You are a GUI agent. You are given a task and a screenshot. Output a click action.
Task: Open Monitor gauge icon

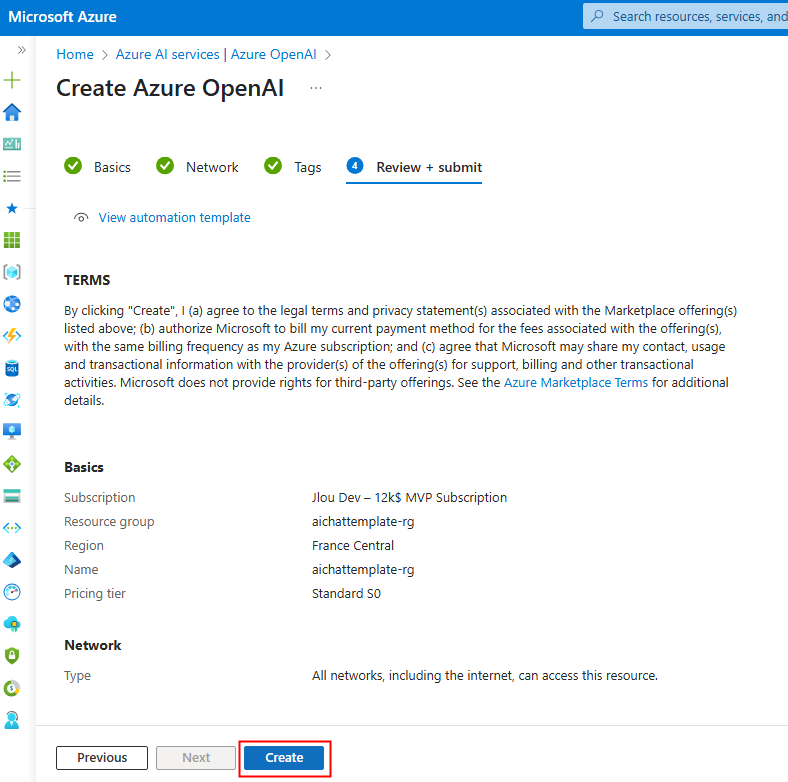pos(12,592)
